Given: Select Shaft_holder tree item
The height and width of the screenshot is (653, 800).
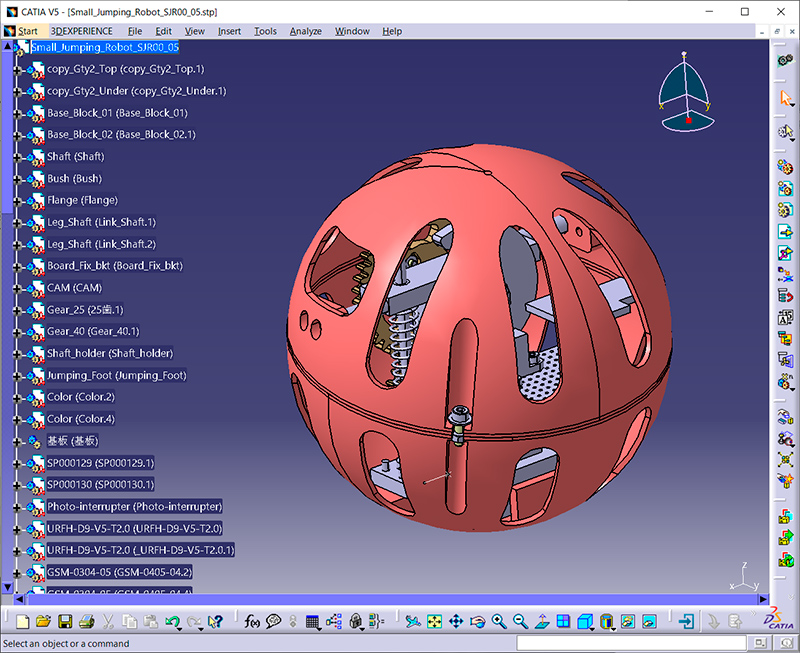Looking at the screenshot, I should tap(110, 354).
